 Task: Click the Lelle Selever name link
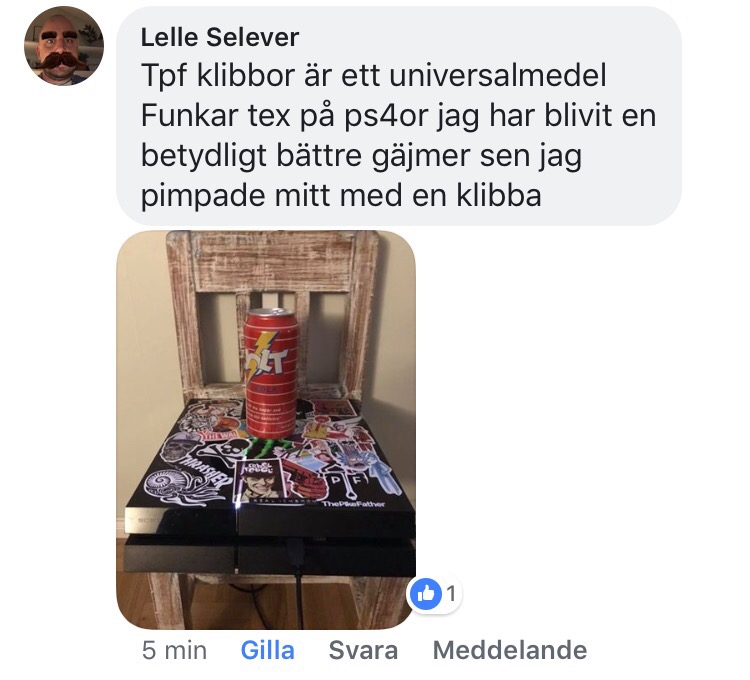220,37
